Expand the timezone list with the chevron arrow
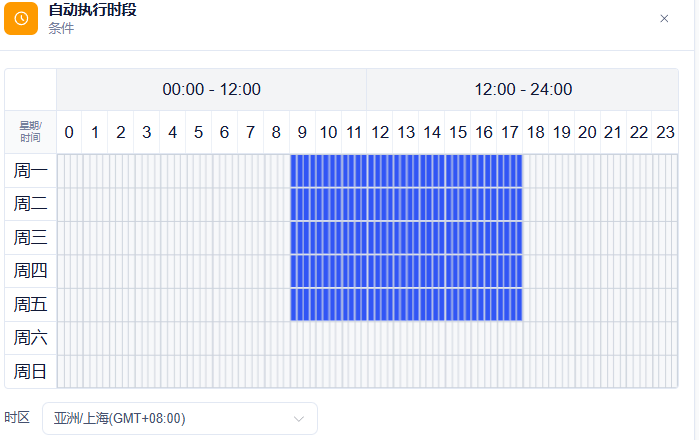The image size is (699, 440). (x=299, y=419)
